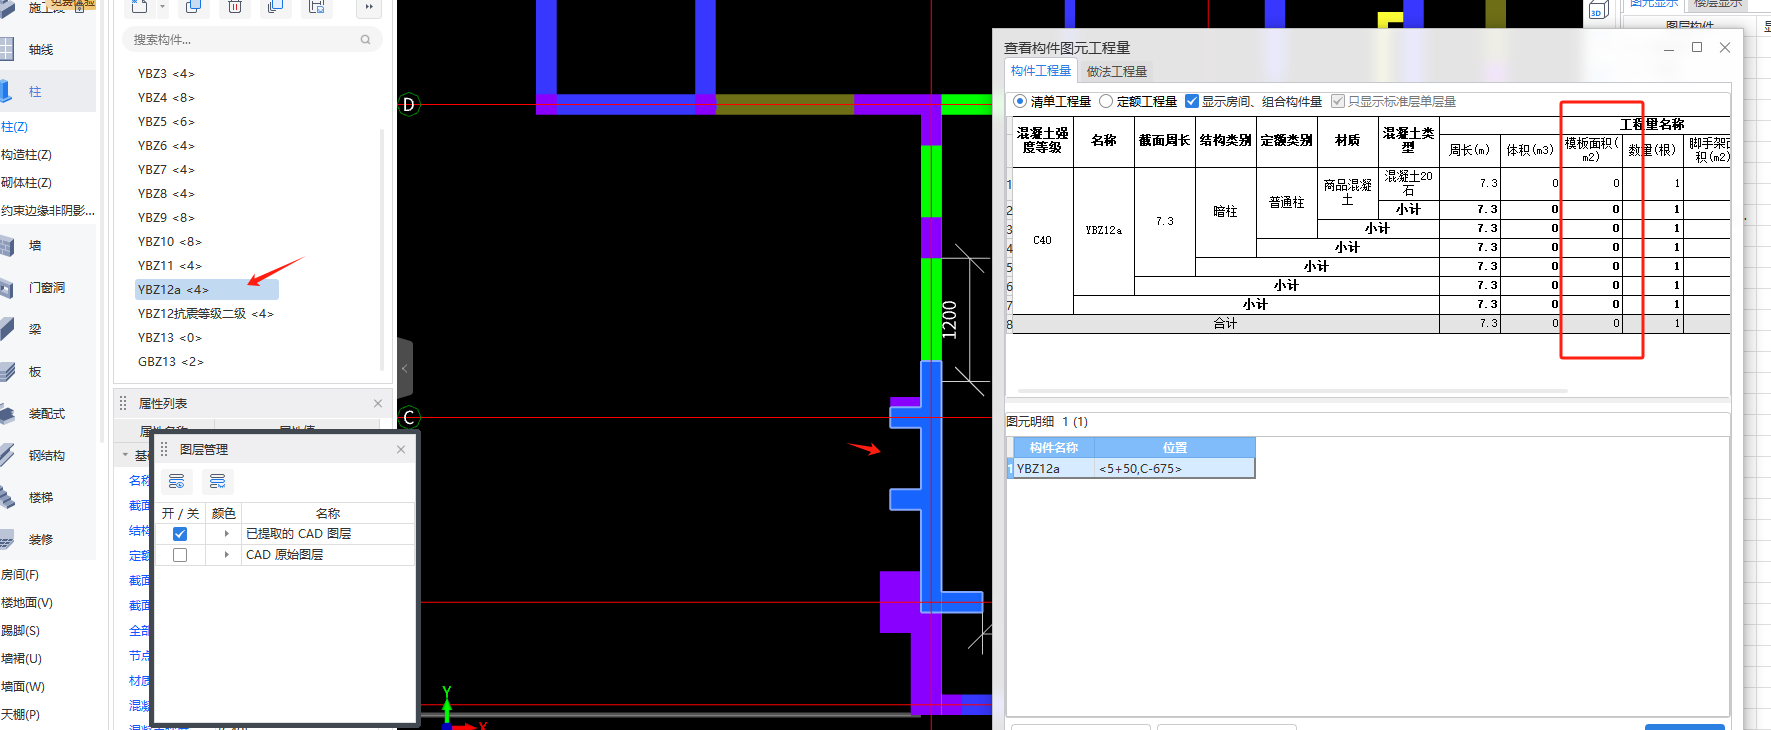Select 柱(Z) subcategory
1771x730 pixels.
[x=15, y=127]
